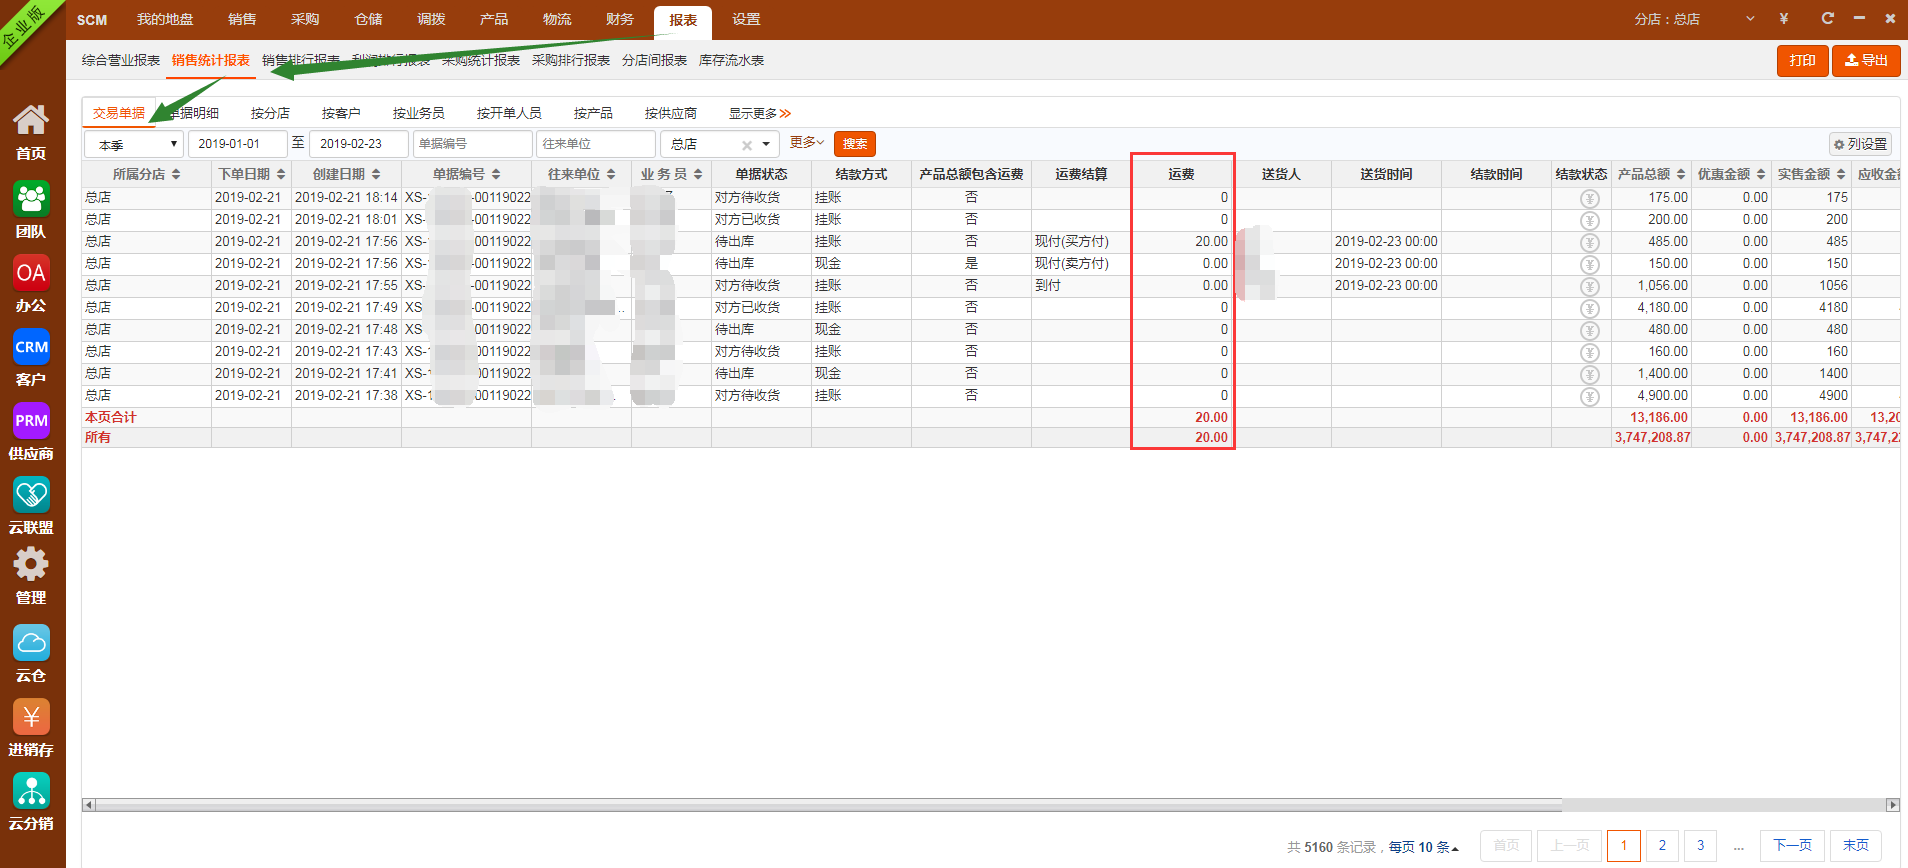Click the horizontal scrollbar thumb

coord(829,805)
